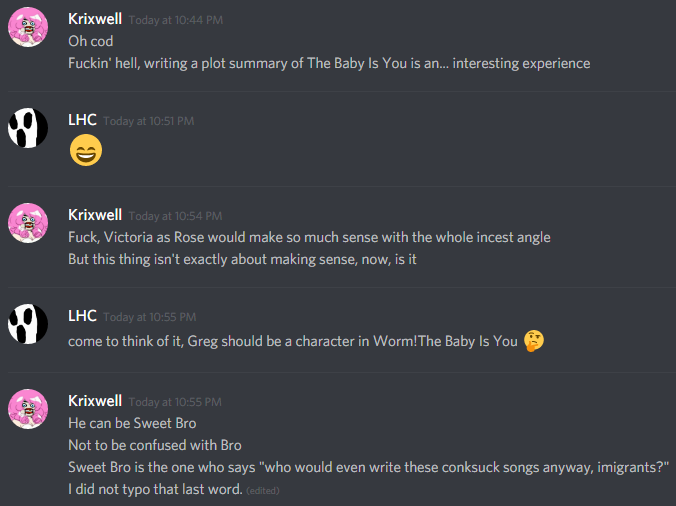Click the 'Today at 10:51 PM' timestamp
The image size is (676, 506).
148,121
